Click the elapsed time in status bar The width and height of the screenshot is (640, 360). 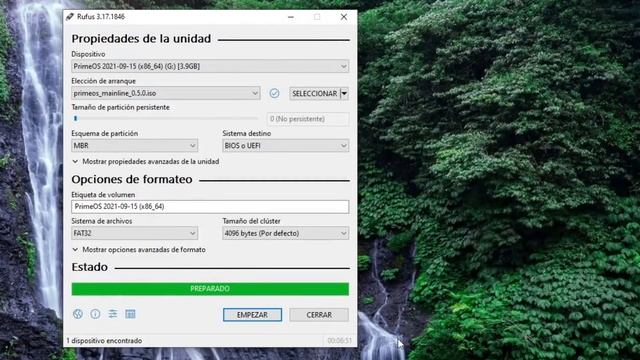coord(339,340)
